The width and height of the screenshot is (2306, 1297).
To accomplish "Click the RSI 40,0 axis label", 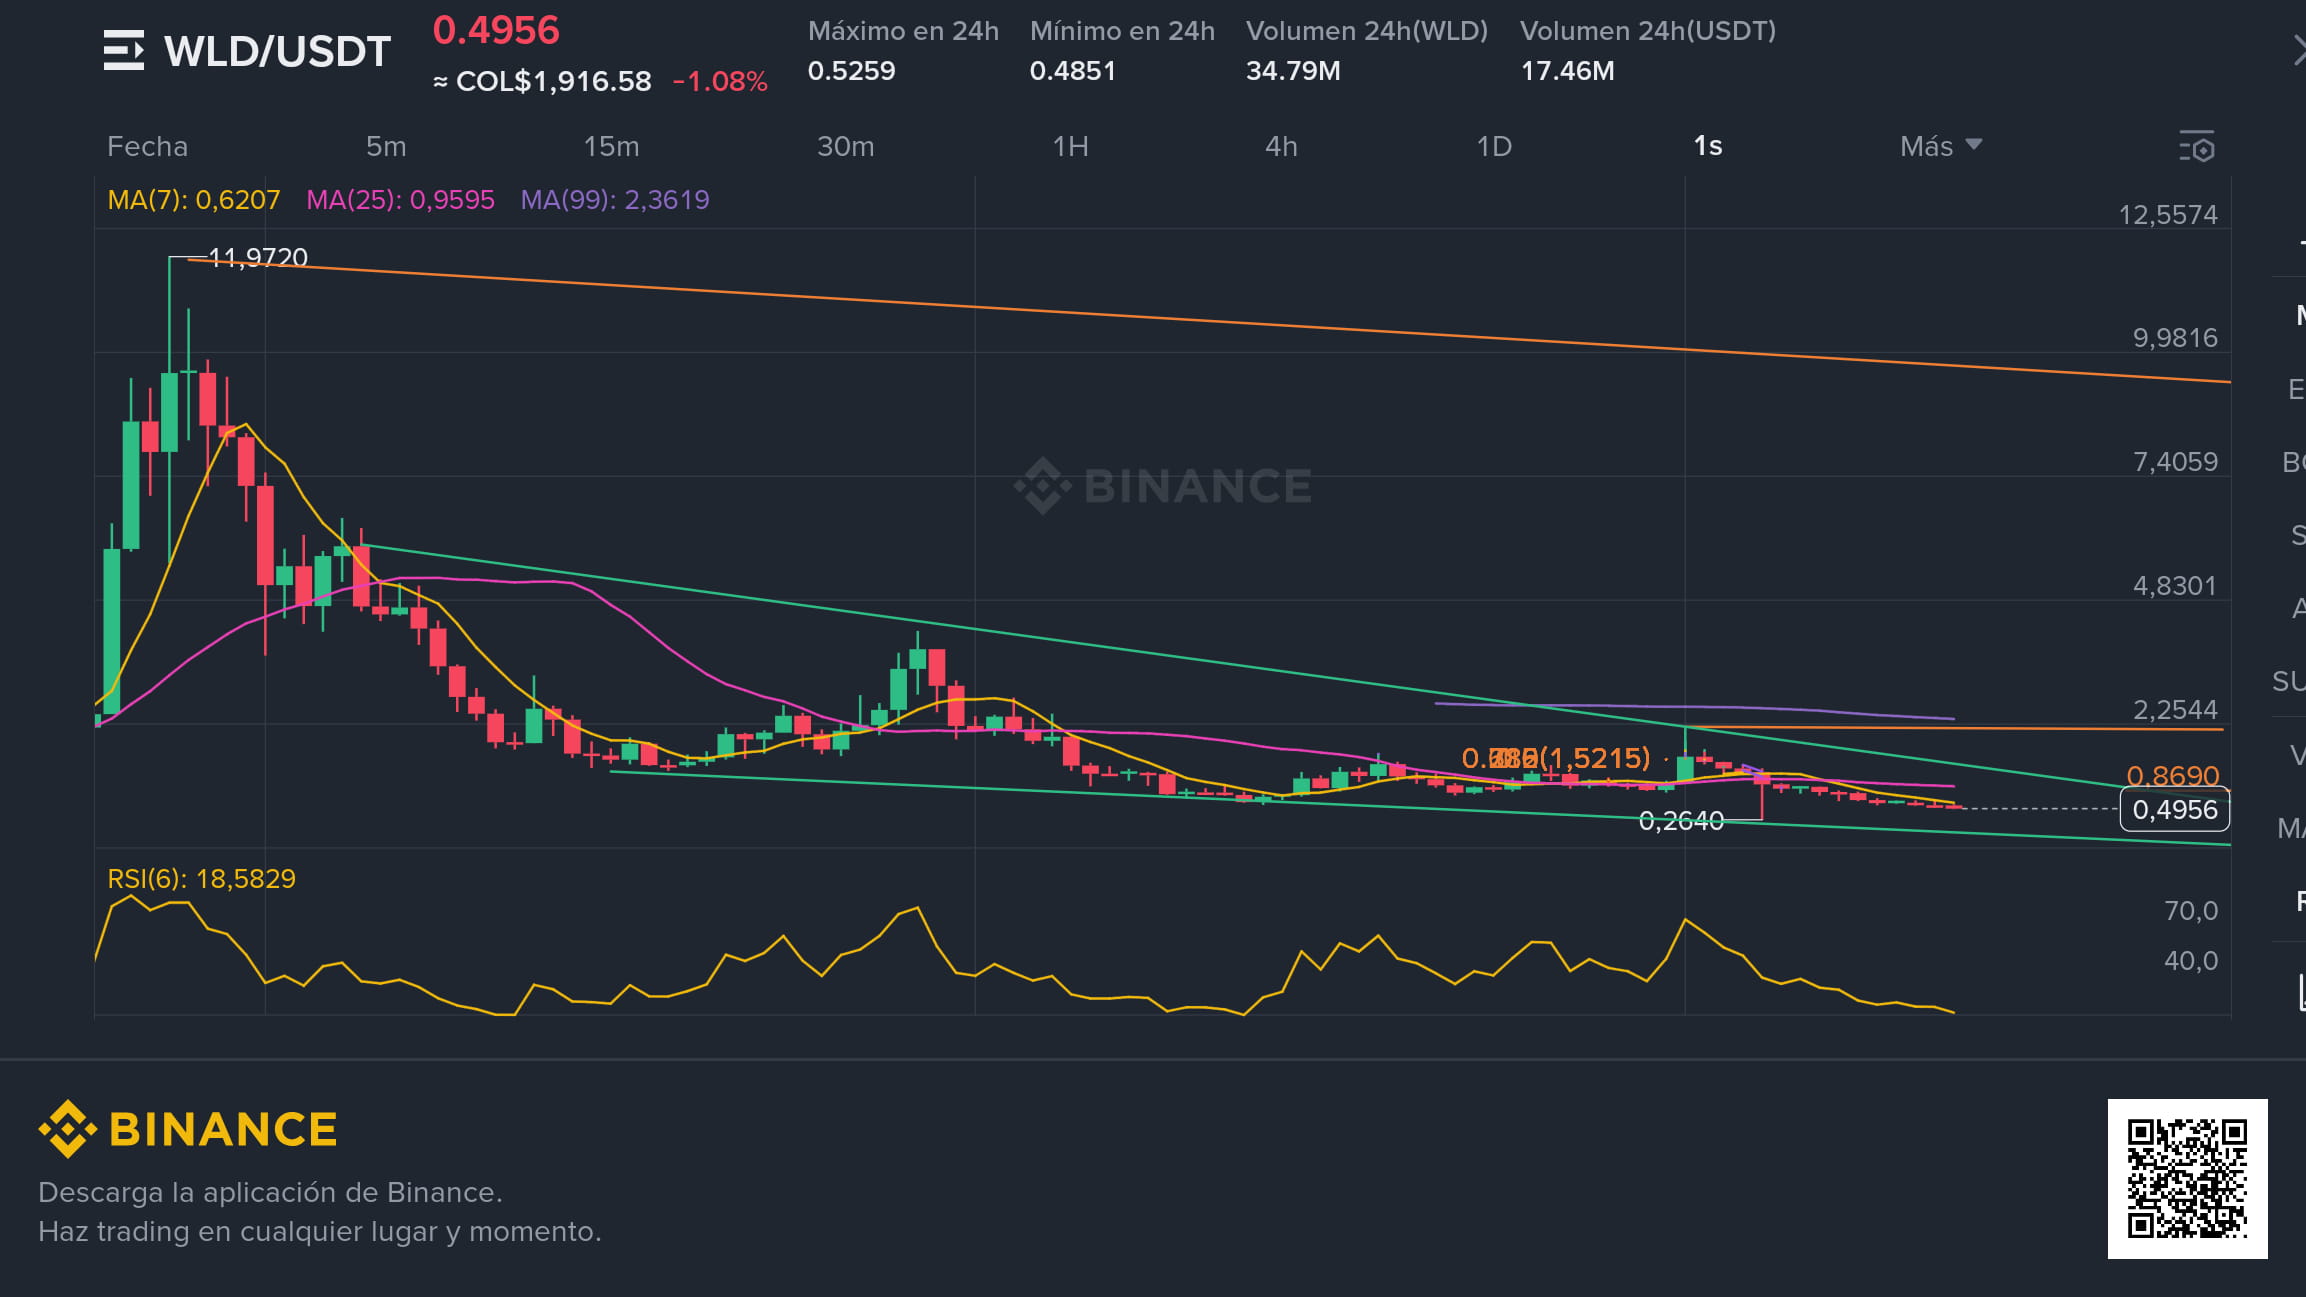I will (x=2191, y=960).
